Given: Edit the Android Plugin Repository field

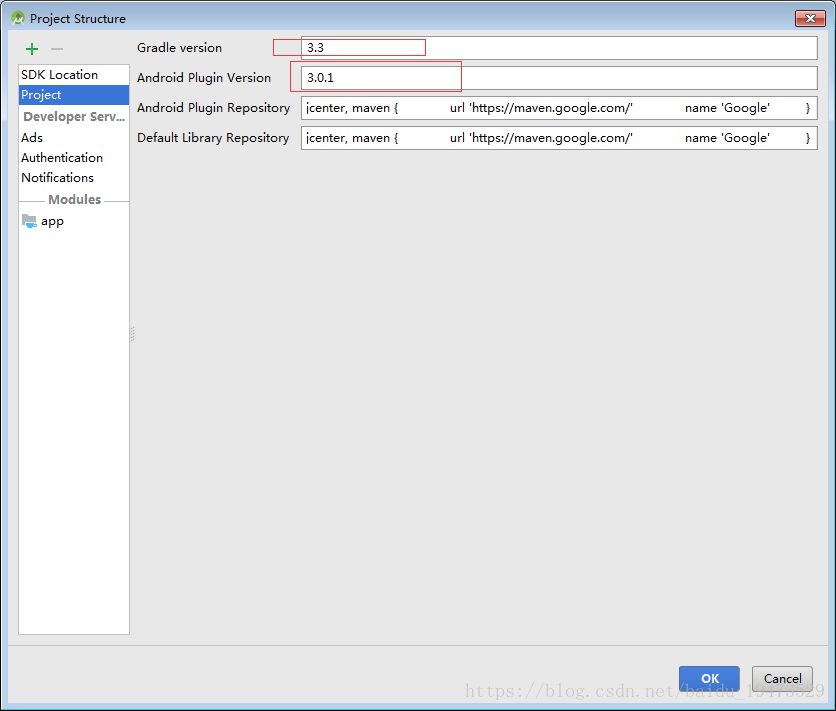Looking at the screenshot, I should tap(558, 108).
